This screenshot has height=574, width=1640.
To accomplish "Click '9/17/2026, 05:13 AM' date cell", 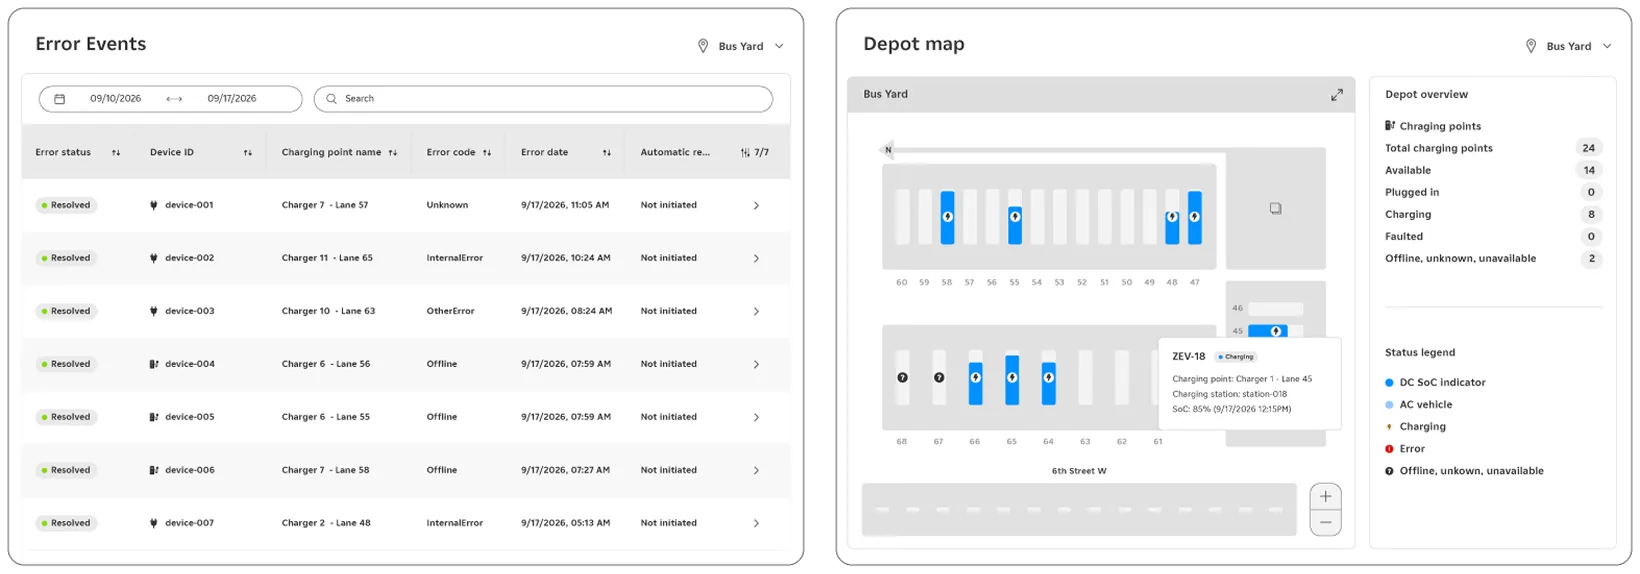I will 565,523.
